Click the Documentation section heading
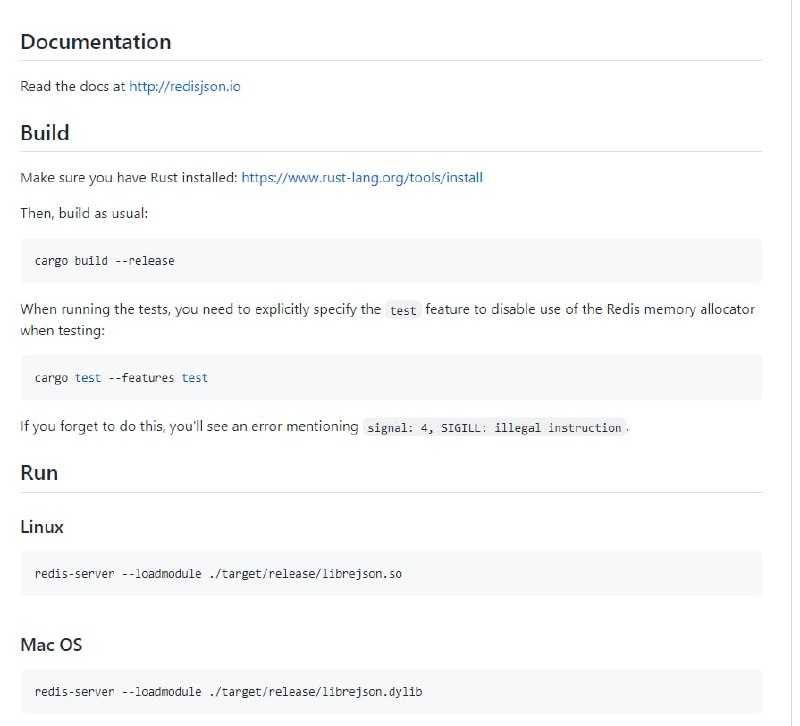The image size is (800, 726). tap(96, 42)
